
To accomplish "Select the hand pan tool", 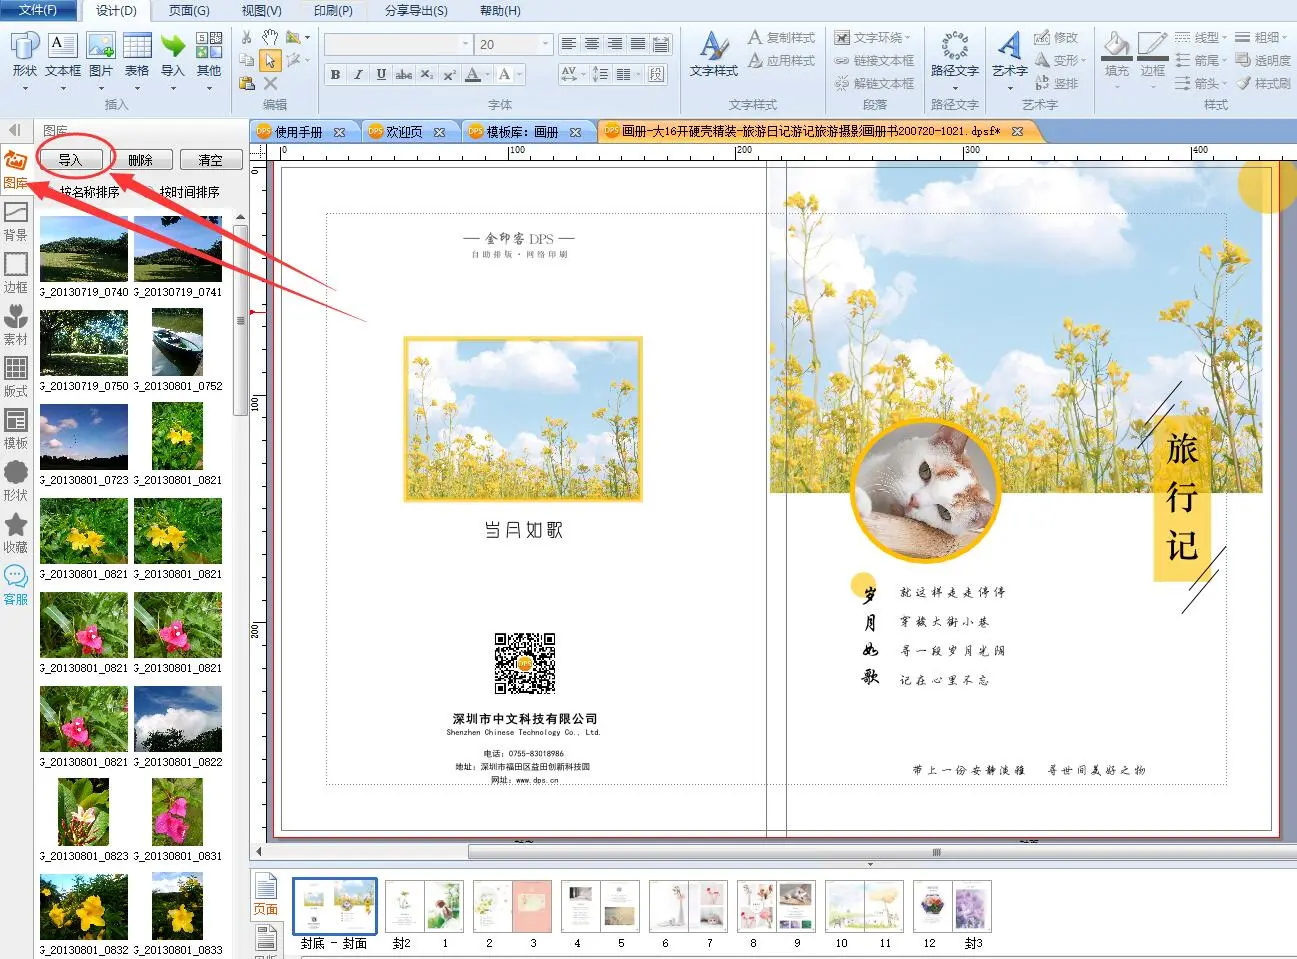I will coord(270,37).
